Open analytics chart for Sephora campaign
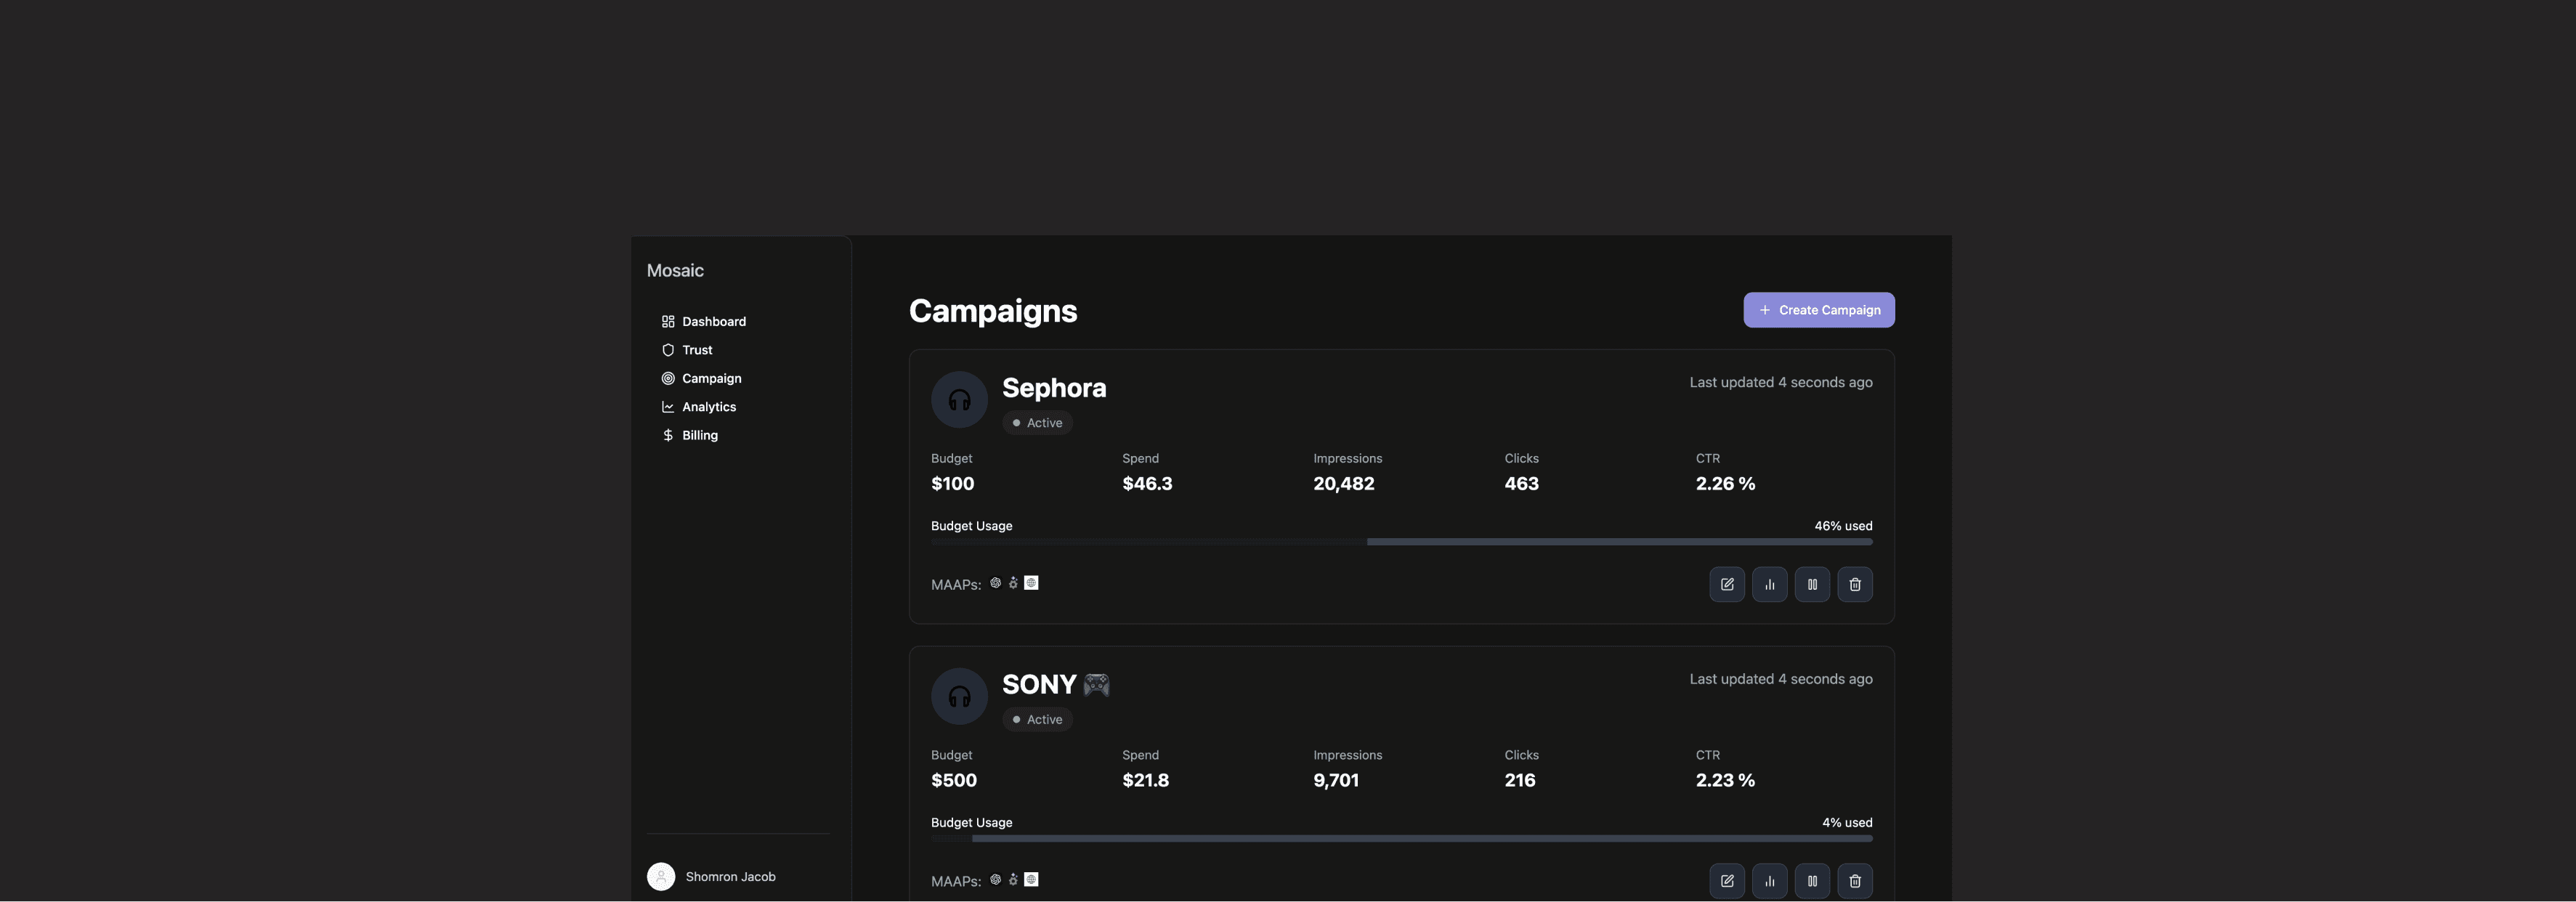 pyautogui.click(x=1770, y=584)
